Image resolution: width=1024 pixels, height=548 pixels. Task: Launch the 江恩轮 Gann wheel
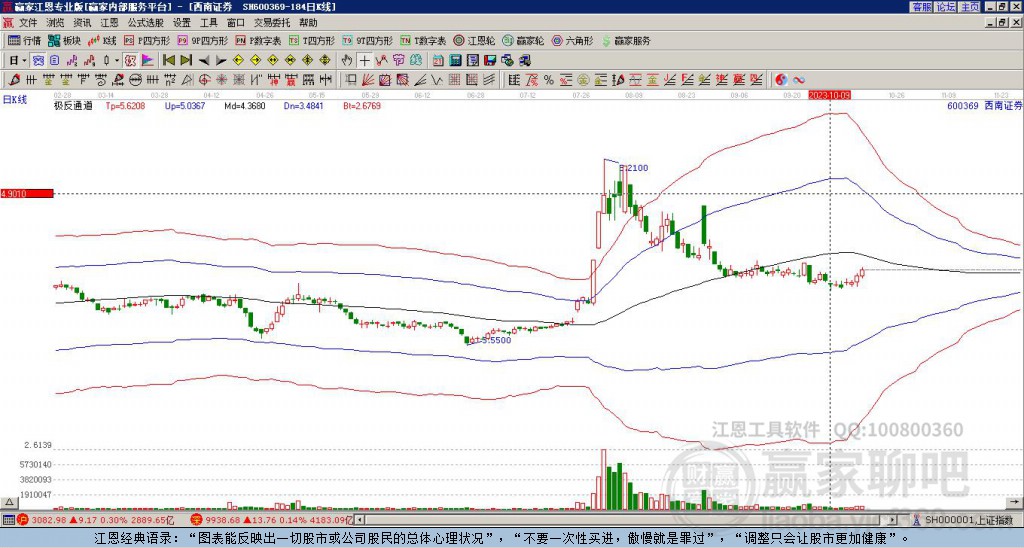pos(474,40)
